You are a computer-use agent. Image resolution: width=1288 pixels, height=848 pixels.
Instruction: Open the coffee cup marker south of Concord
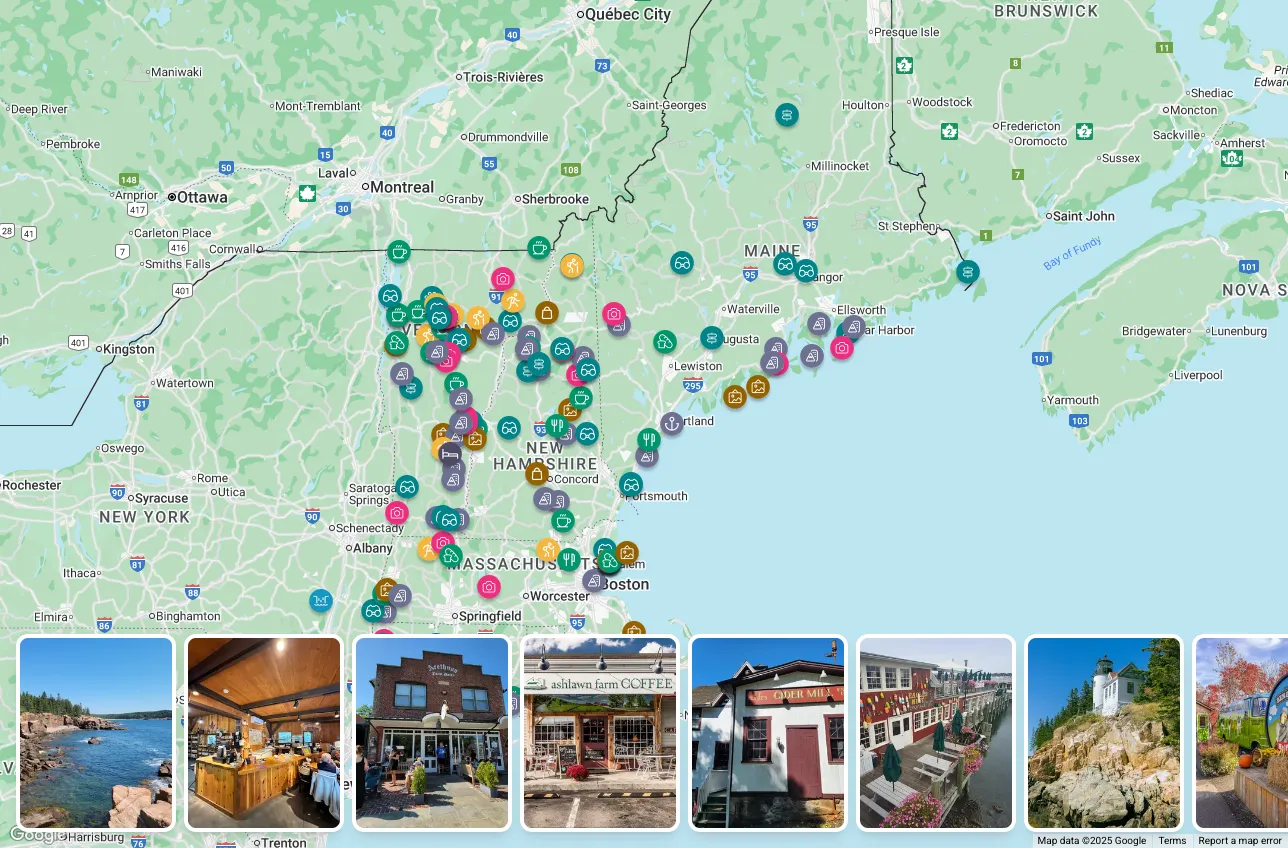click(x=563, y=520)
